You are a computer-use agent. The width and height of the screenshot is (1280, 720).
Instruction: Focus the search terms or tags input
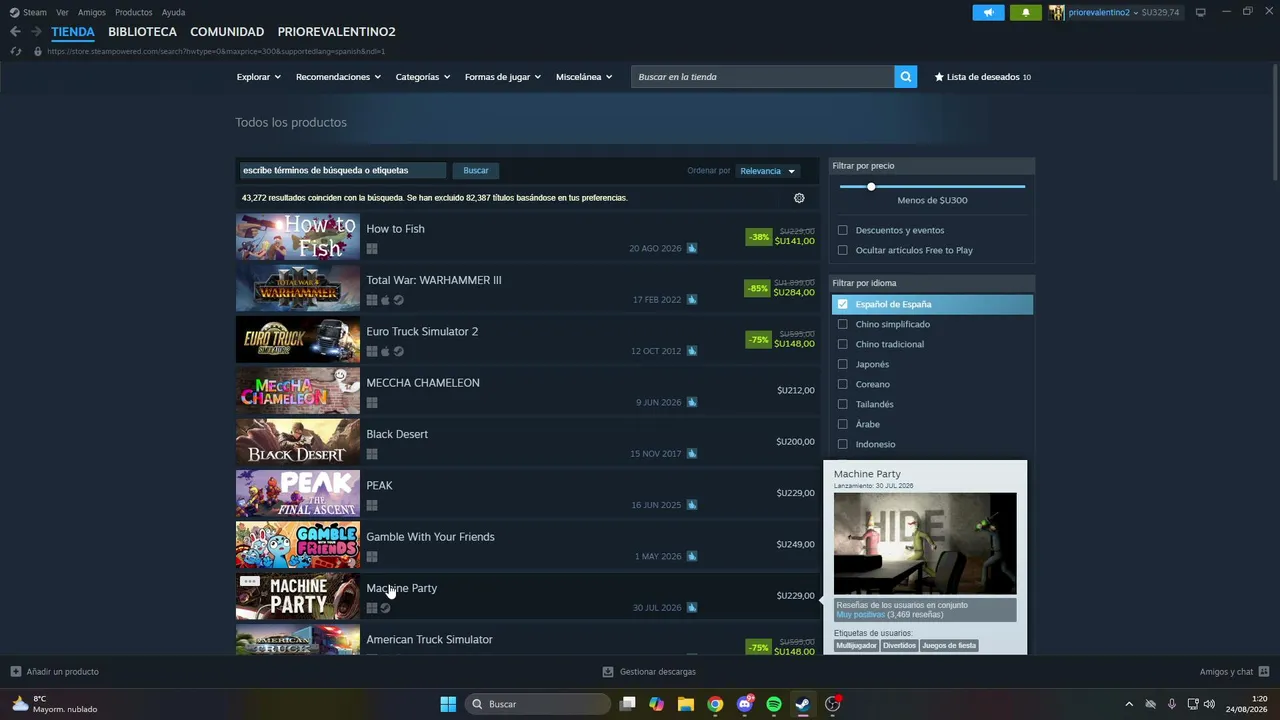pos(343,171)
